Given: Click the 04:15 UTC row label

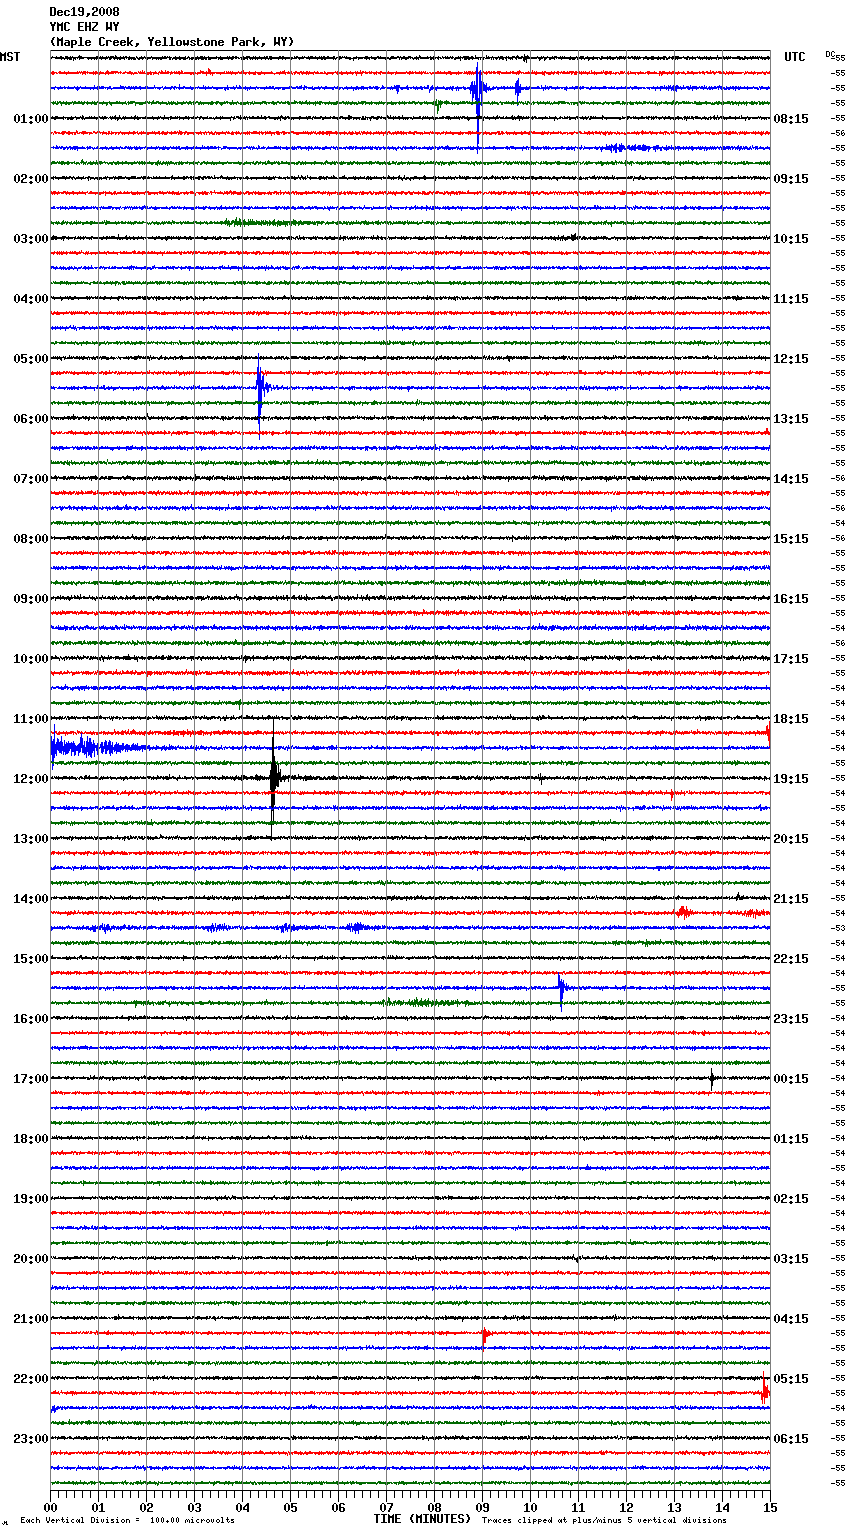Looking at the screenshot, I should point(791,1319).
